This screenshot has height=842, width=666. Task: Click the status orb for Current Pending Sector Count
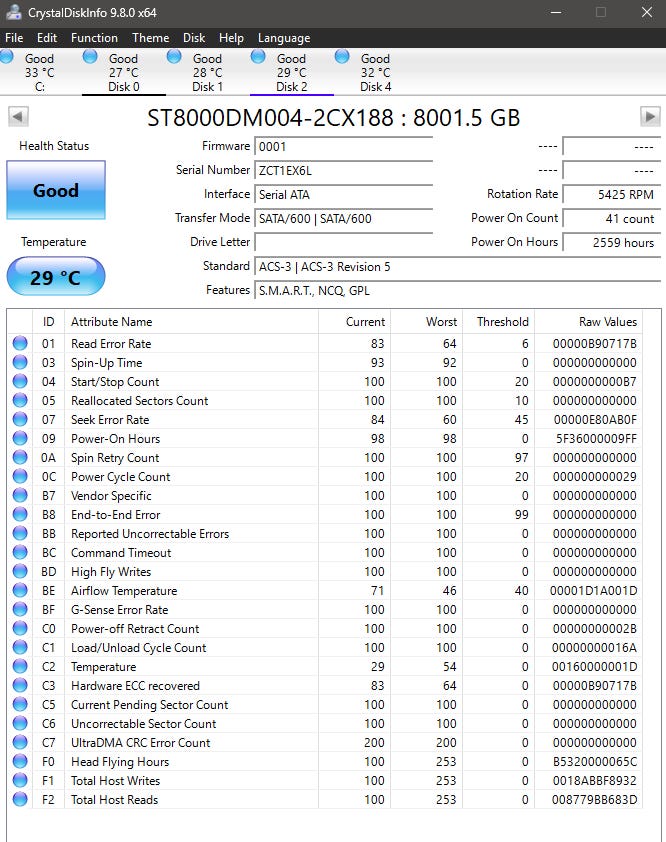click(x=20, y=704)
